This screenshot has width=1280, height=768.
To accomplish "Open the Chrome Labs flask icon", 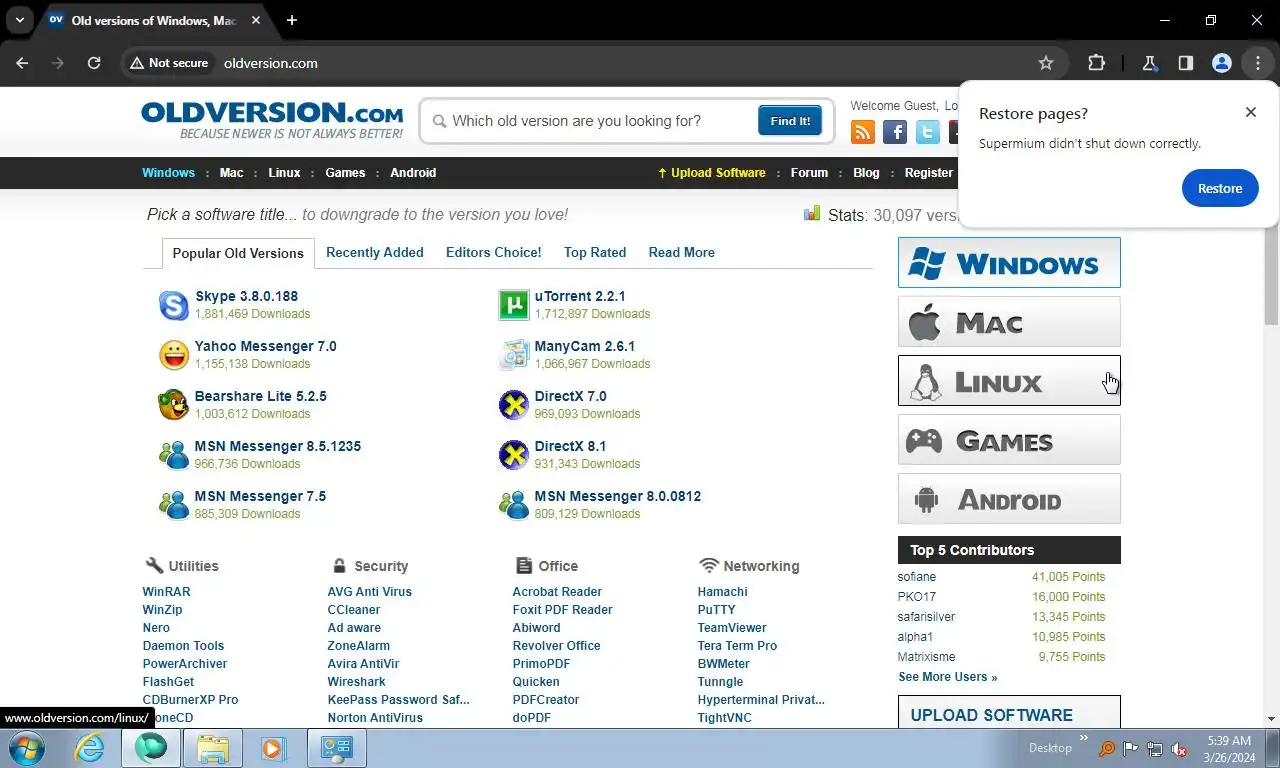I will pos(1149,63).
